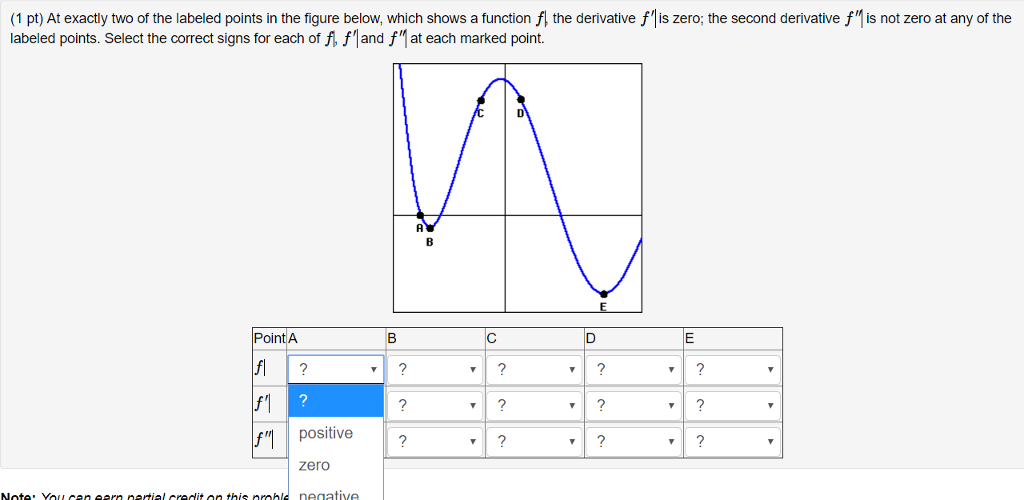
Task: Click point C marker on the curve
Action: pyautogui.click(x=481, y=101)
